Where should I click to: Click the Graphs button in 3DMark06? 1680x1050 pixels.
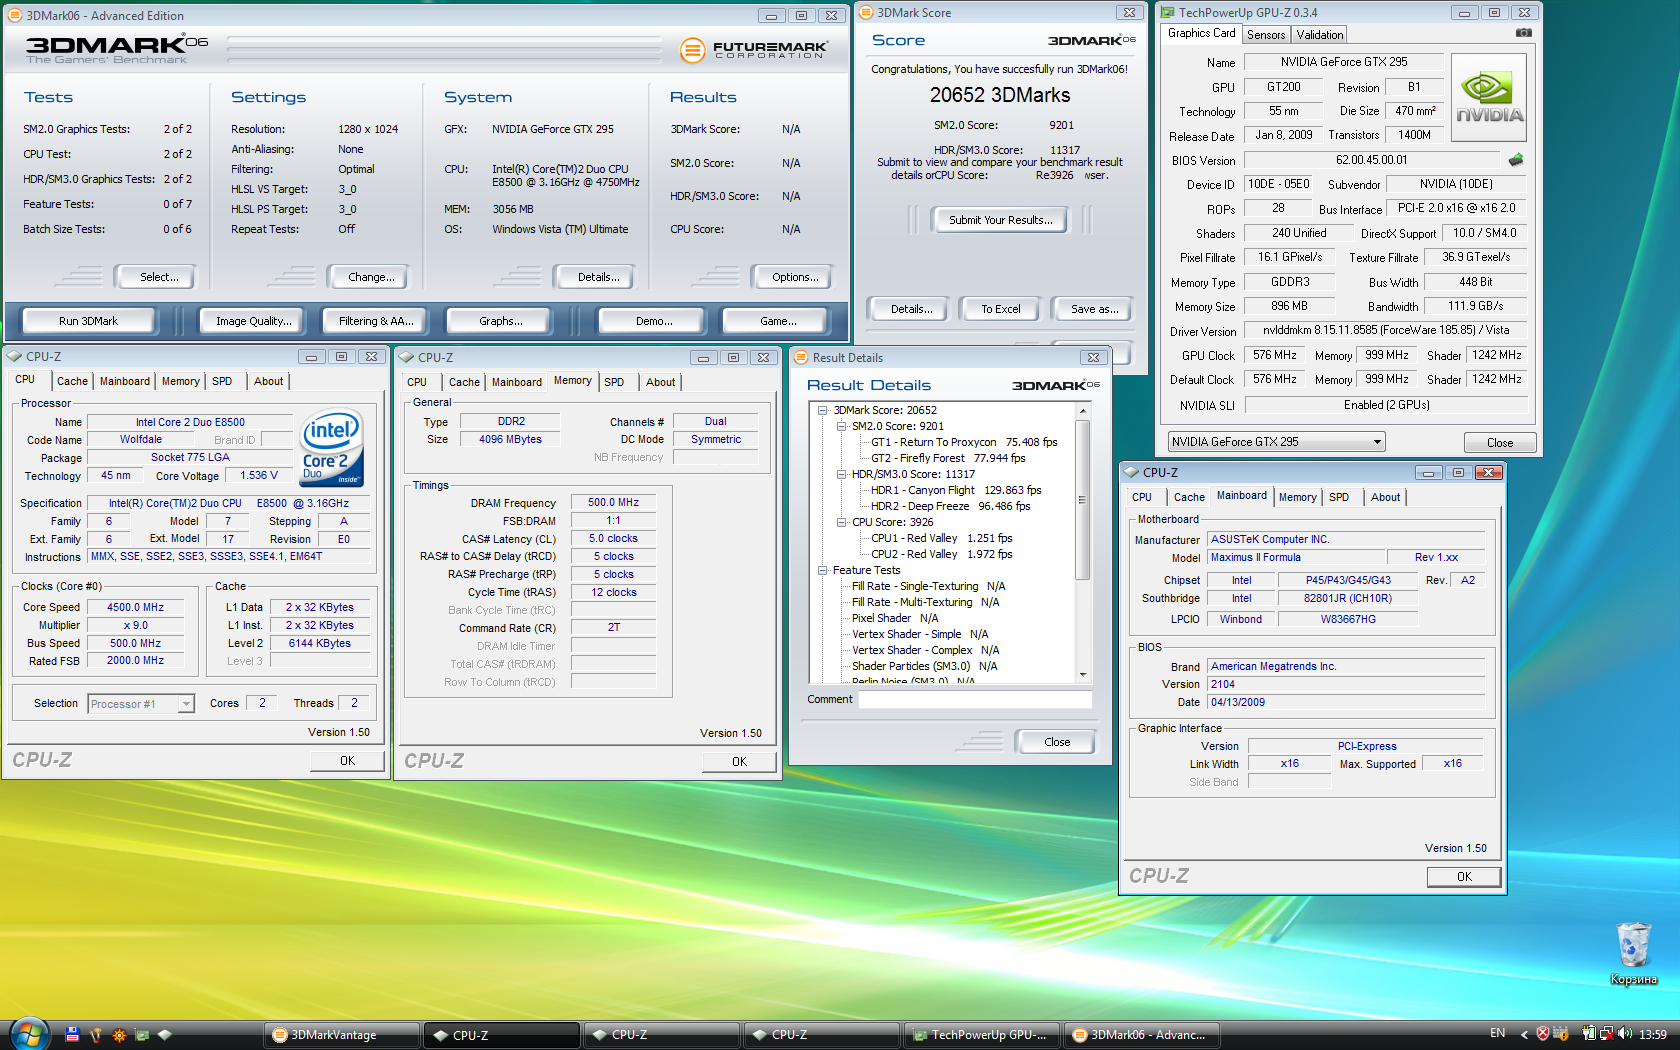pos(501,321)
